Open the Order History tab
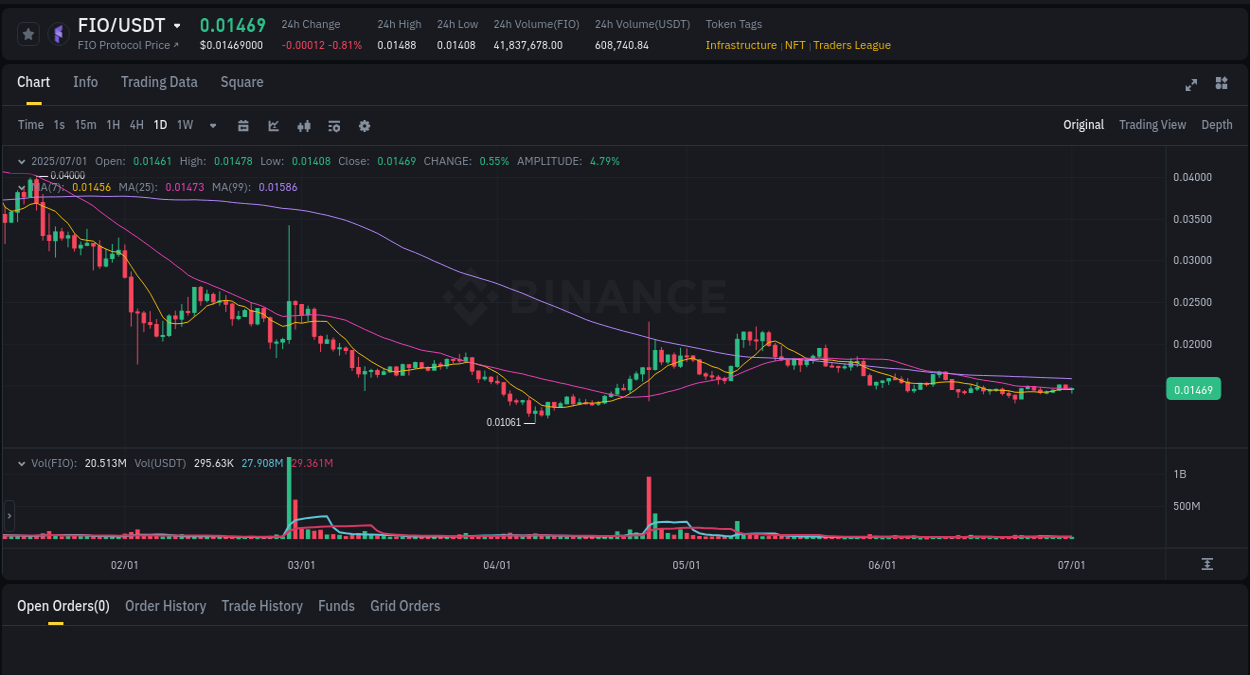 click(165, 606)
